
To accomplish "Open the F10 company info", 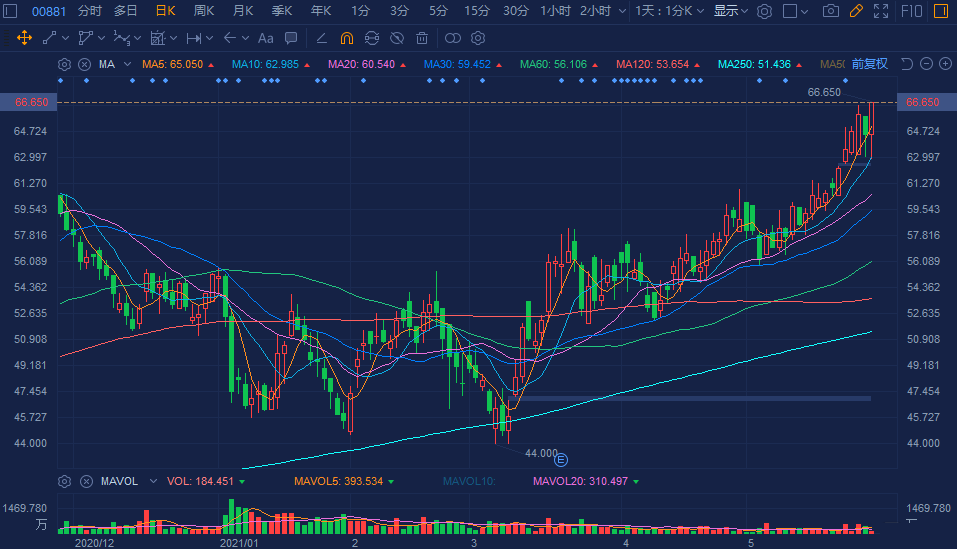I will coord(911,11).
